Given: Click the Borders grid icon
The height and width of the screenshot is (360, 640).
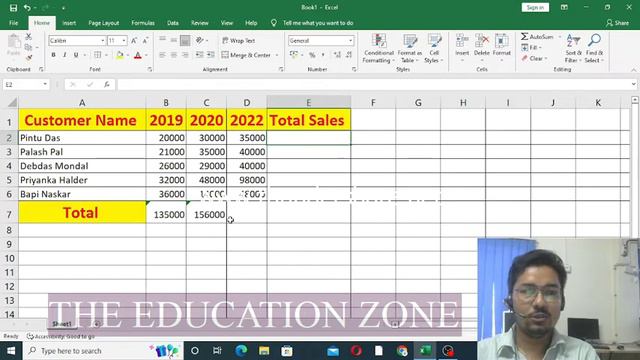Looking at the screenshot, I should [x=97, y=55].
